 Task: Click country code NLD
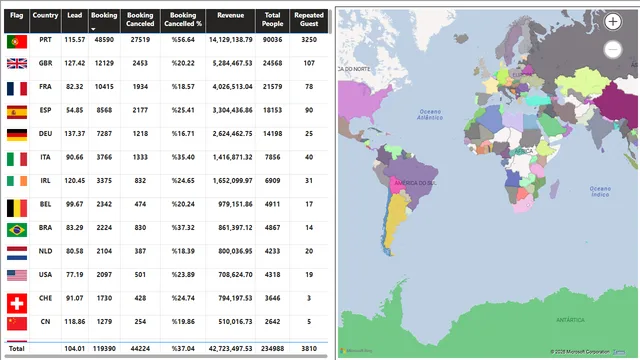(x=45, y=251)
